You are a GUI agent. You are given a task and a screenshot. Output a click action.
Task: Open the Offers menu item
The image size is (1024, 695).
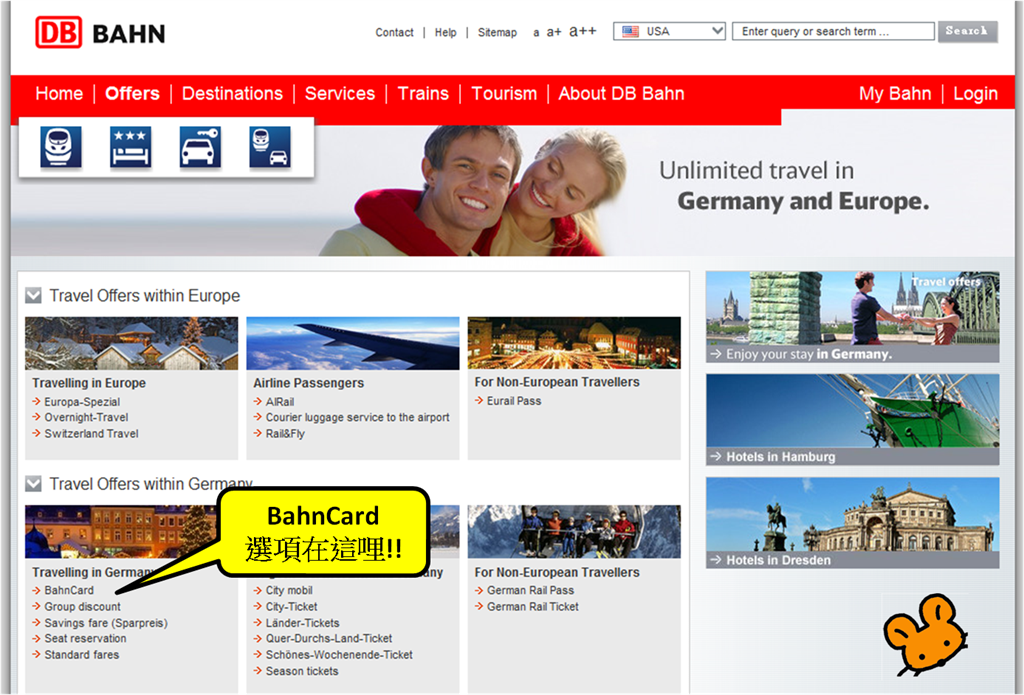(131, 93)
